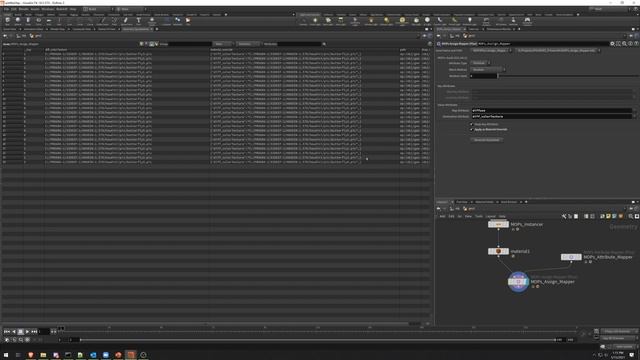
Task: Open the Destination Attribute field dropdown arrow
Action: (x=634, y=116)
